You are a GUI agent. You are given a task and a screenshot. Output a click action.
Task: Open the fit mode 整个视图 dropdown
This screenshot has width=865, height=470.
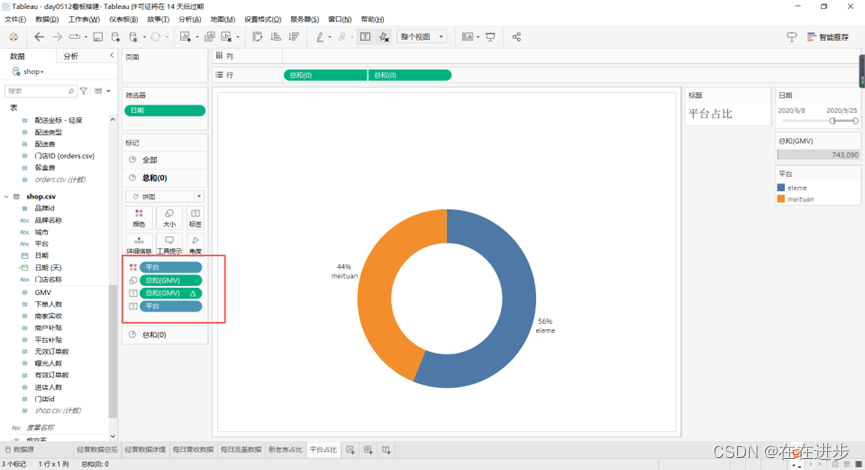(421, 37)
